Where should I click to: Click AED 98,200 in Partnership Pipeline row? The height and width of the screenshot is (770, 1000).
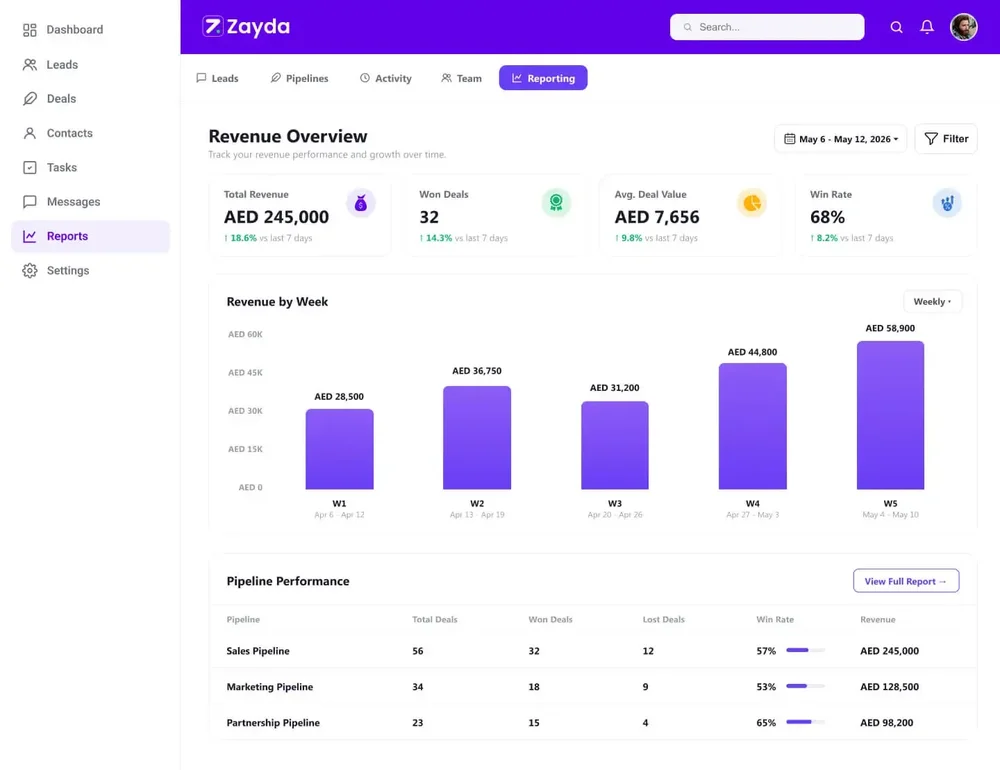[886, 723]
